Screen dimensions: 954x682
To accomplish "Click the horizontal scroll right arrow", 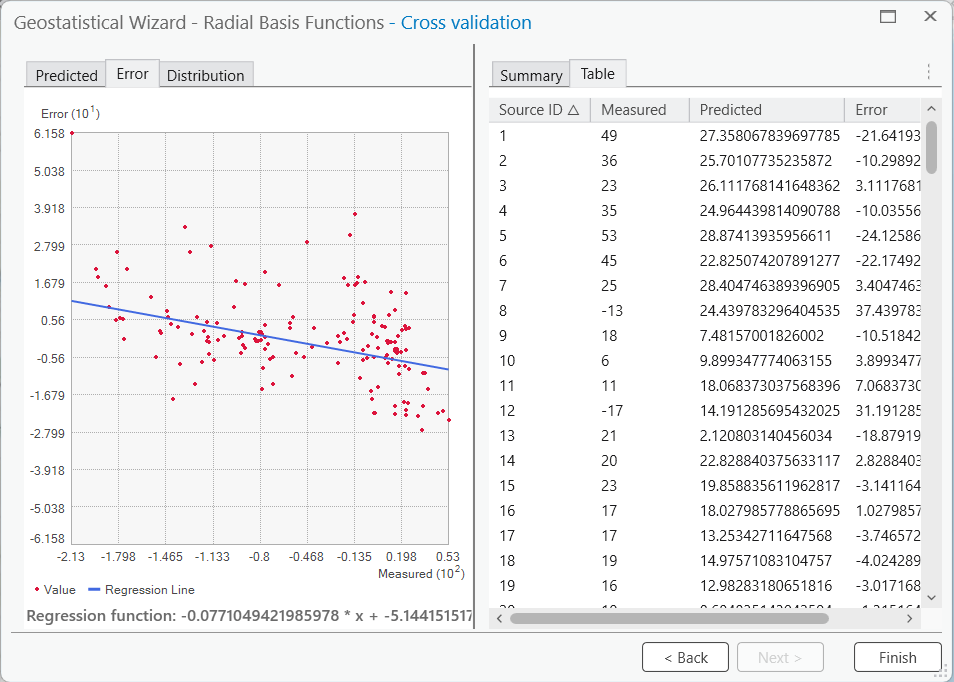I will click(910, 619).
